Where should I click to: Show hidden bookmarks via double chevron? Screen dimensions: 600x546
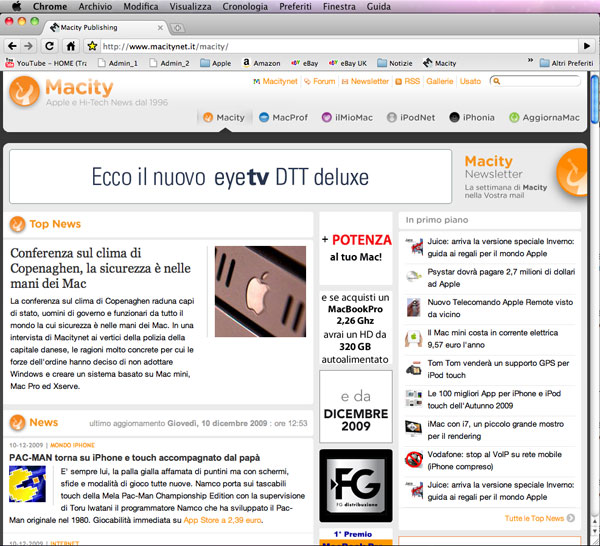tap(530, 60)
